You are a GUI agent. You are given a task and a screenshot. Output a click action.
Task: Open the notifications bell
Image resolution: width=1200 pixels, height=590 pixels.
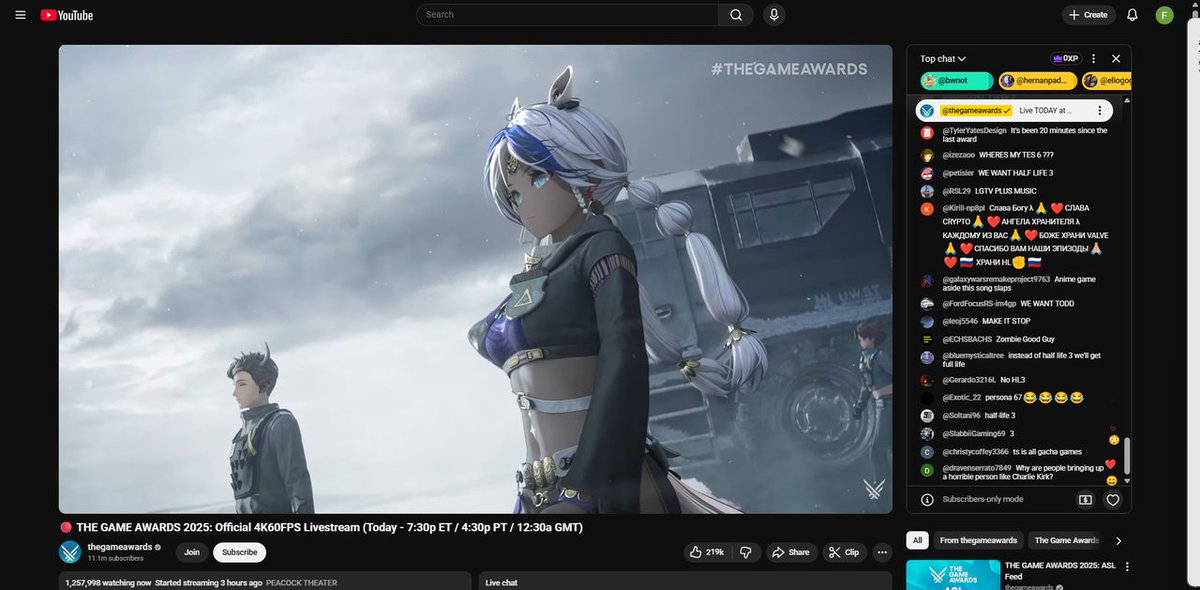[1132, 15]
